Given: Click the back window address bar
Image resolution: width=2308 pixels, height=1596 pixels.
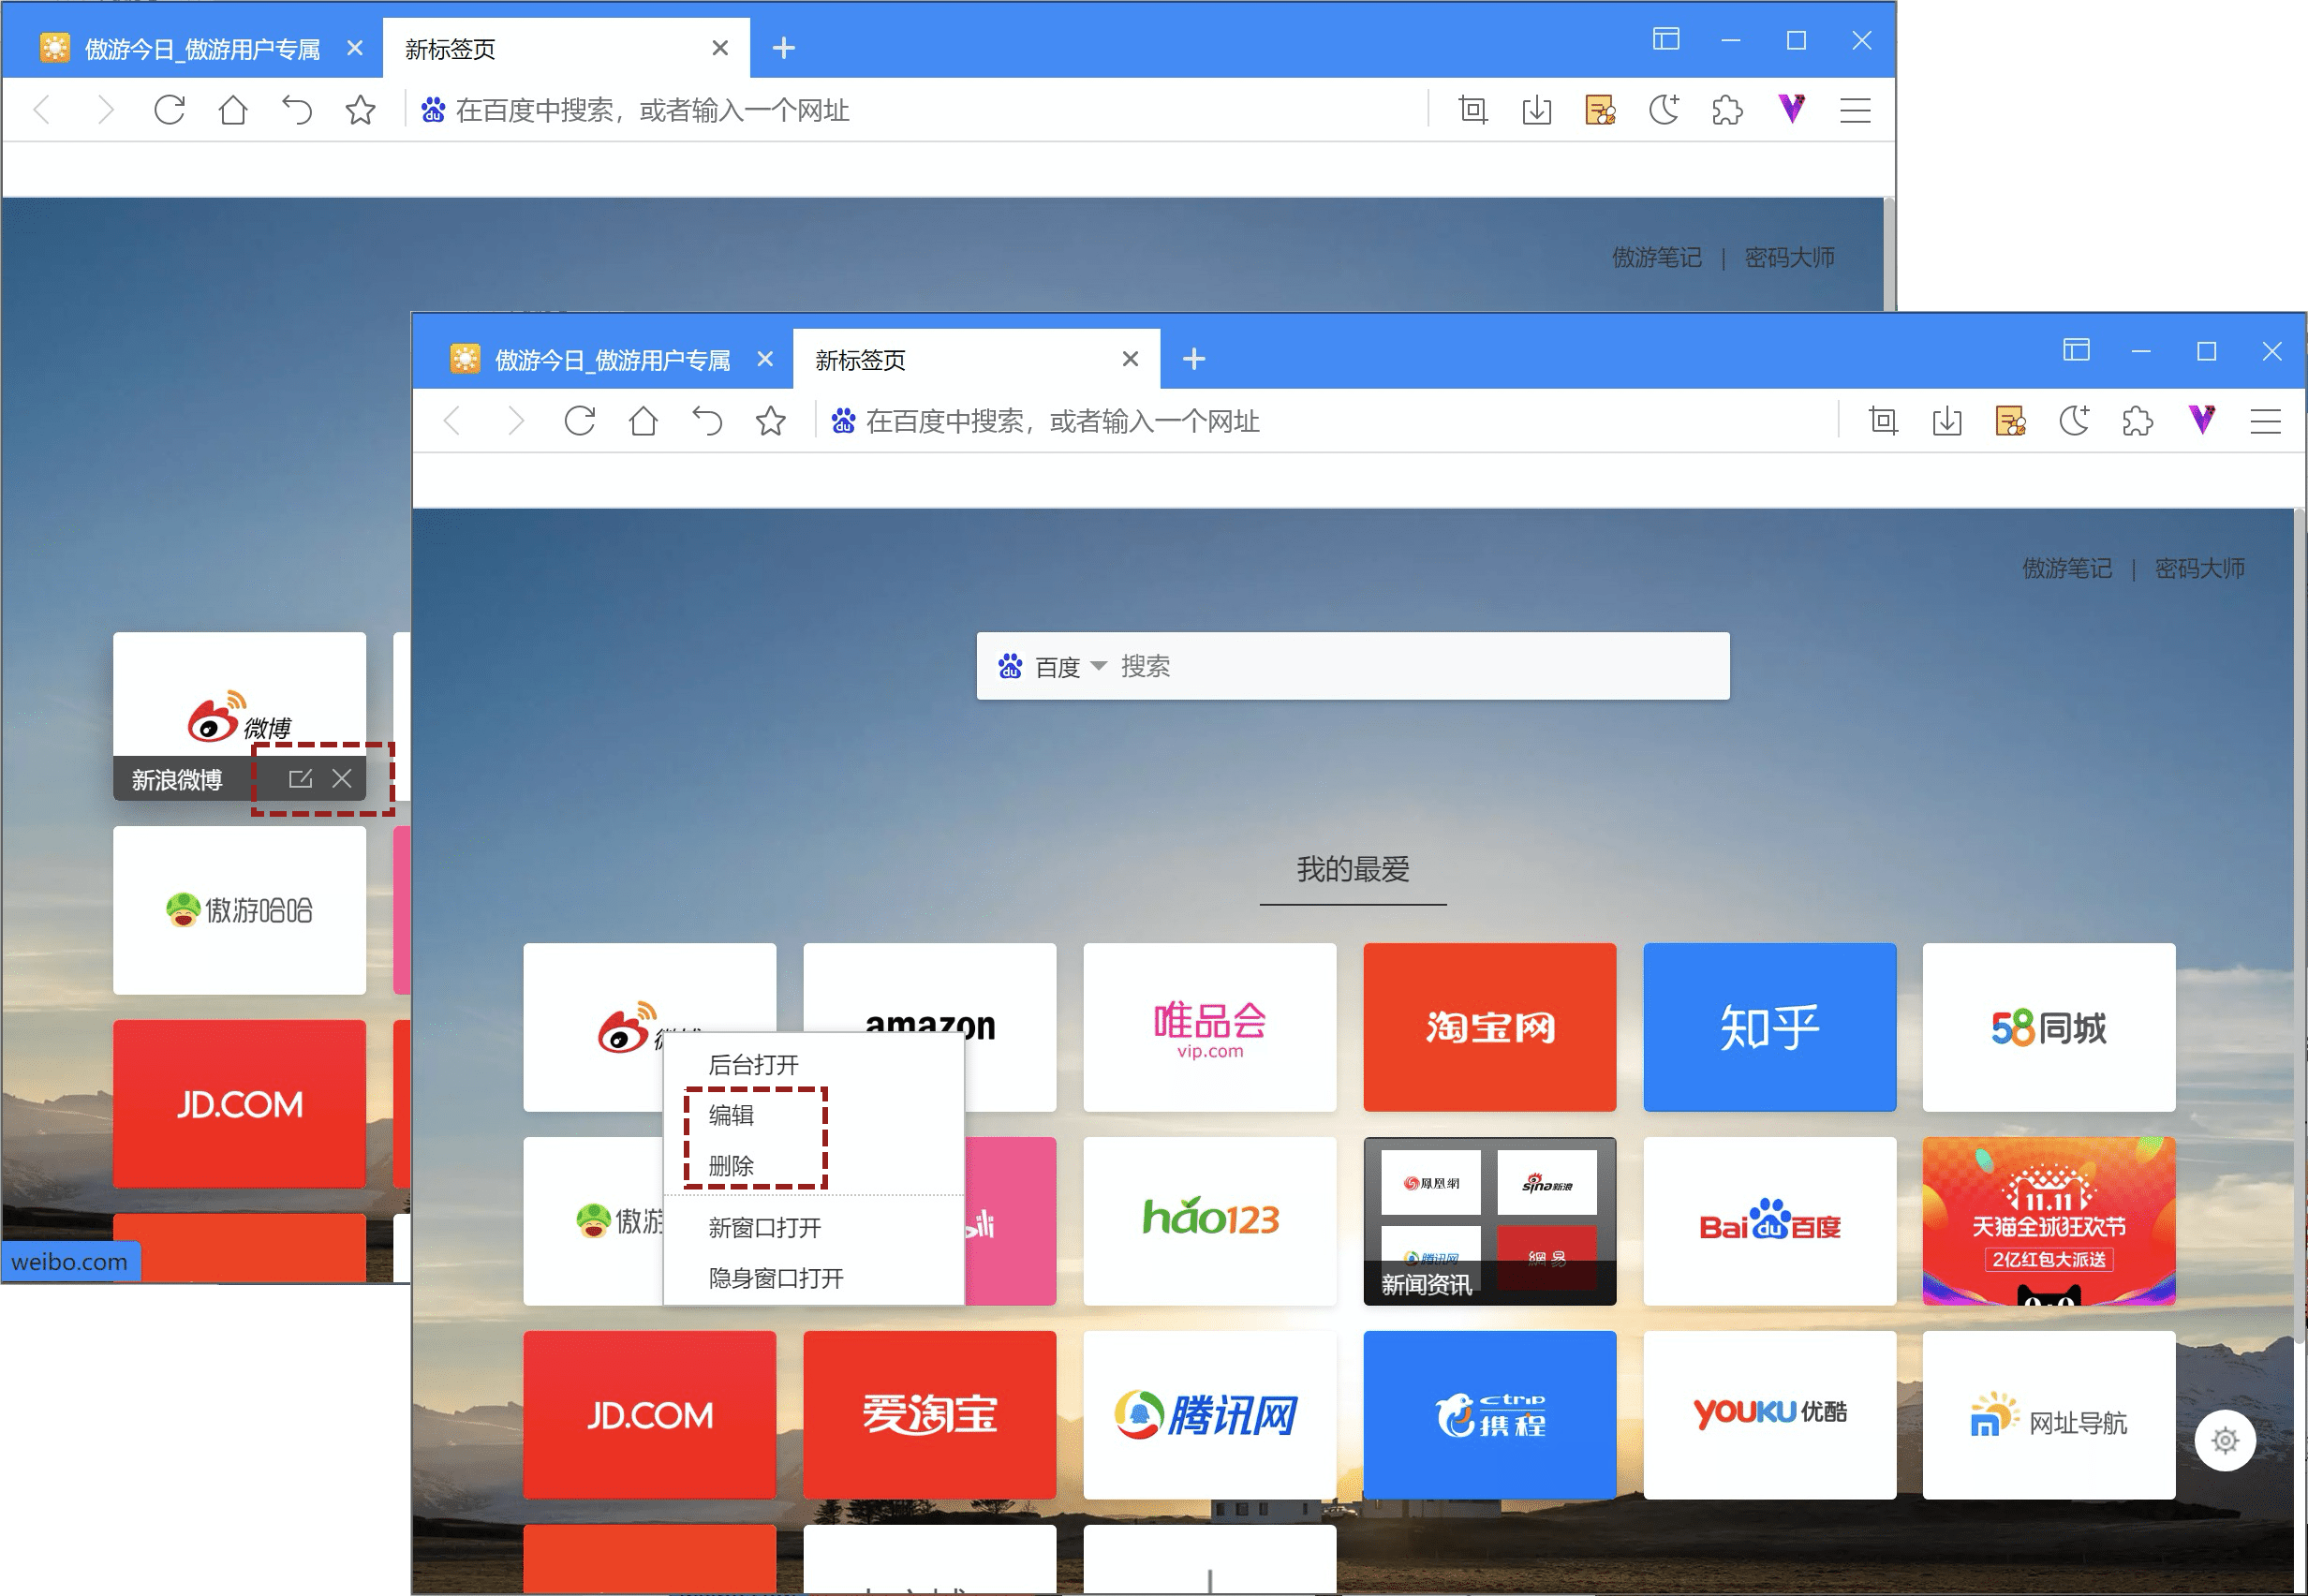Looking at the screenshot, I should pos(915,110).
